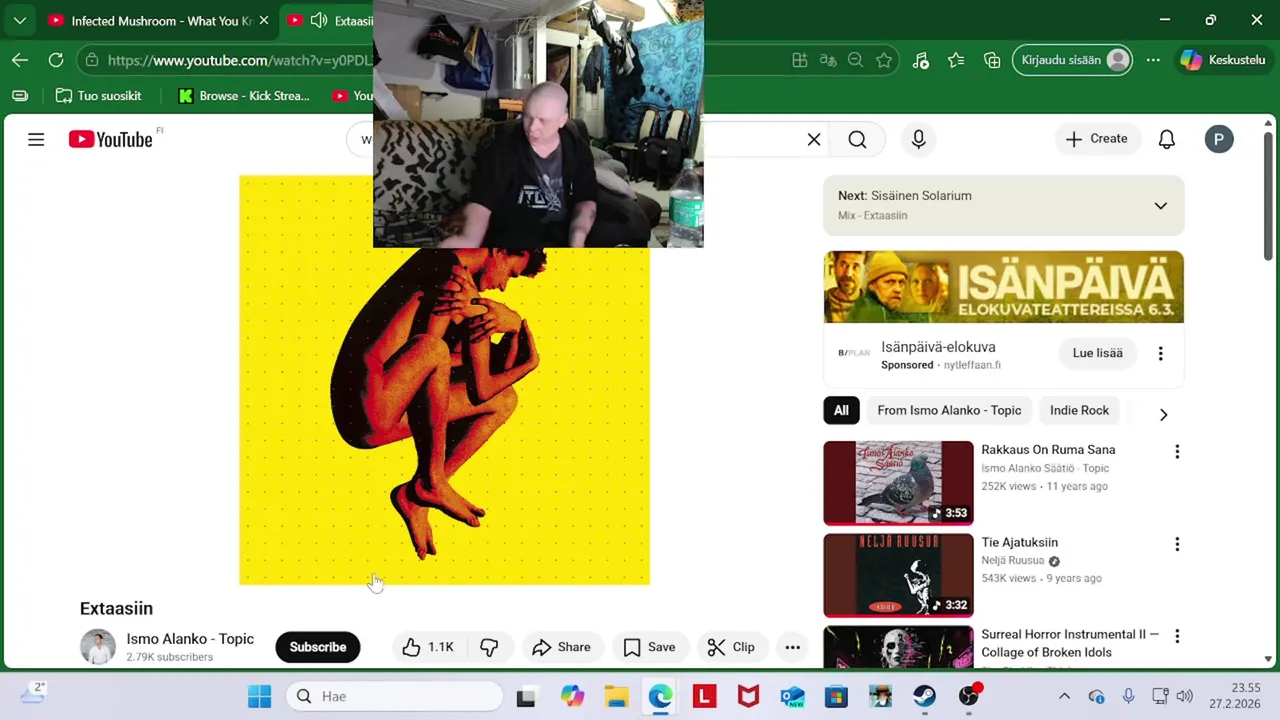Open the YouTube guide hamburger menu
This screenshot has height=720, width=1280.
coord(36,139)
